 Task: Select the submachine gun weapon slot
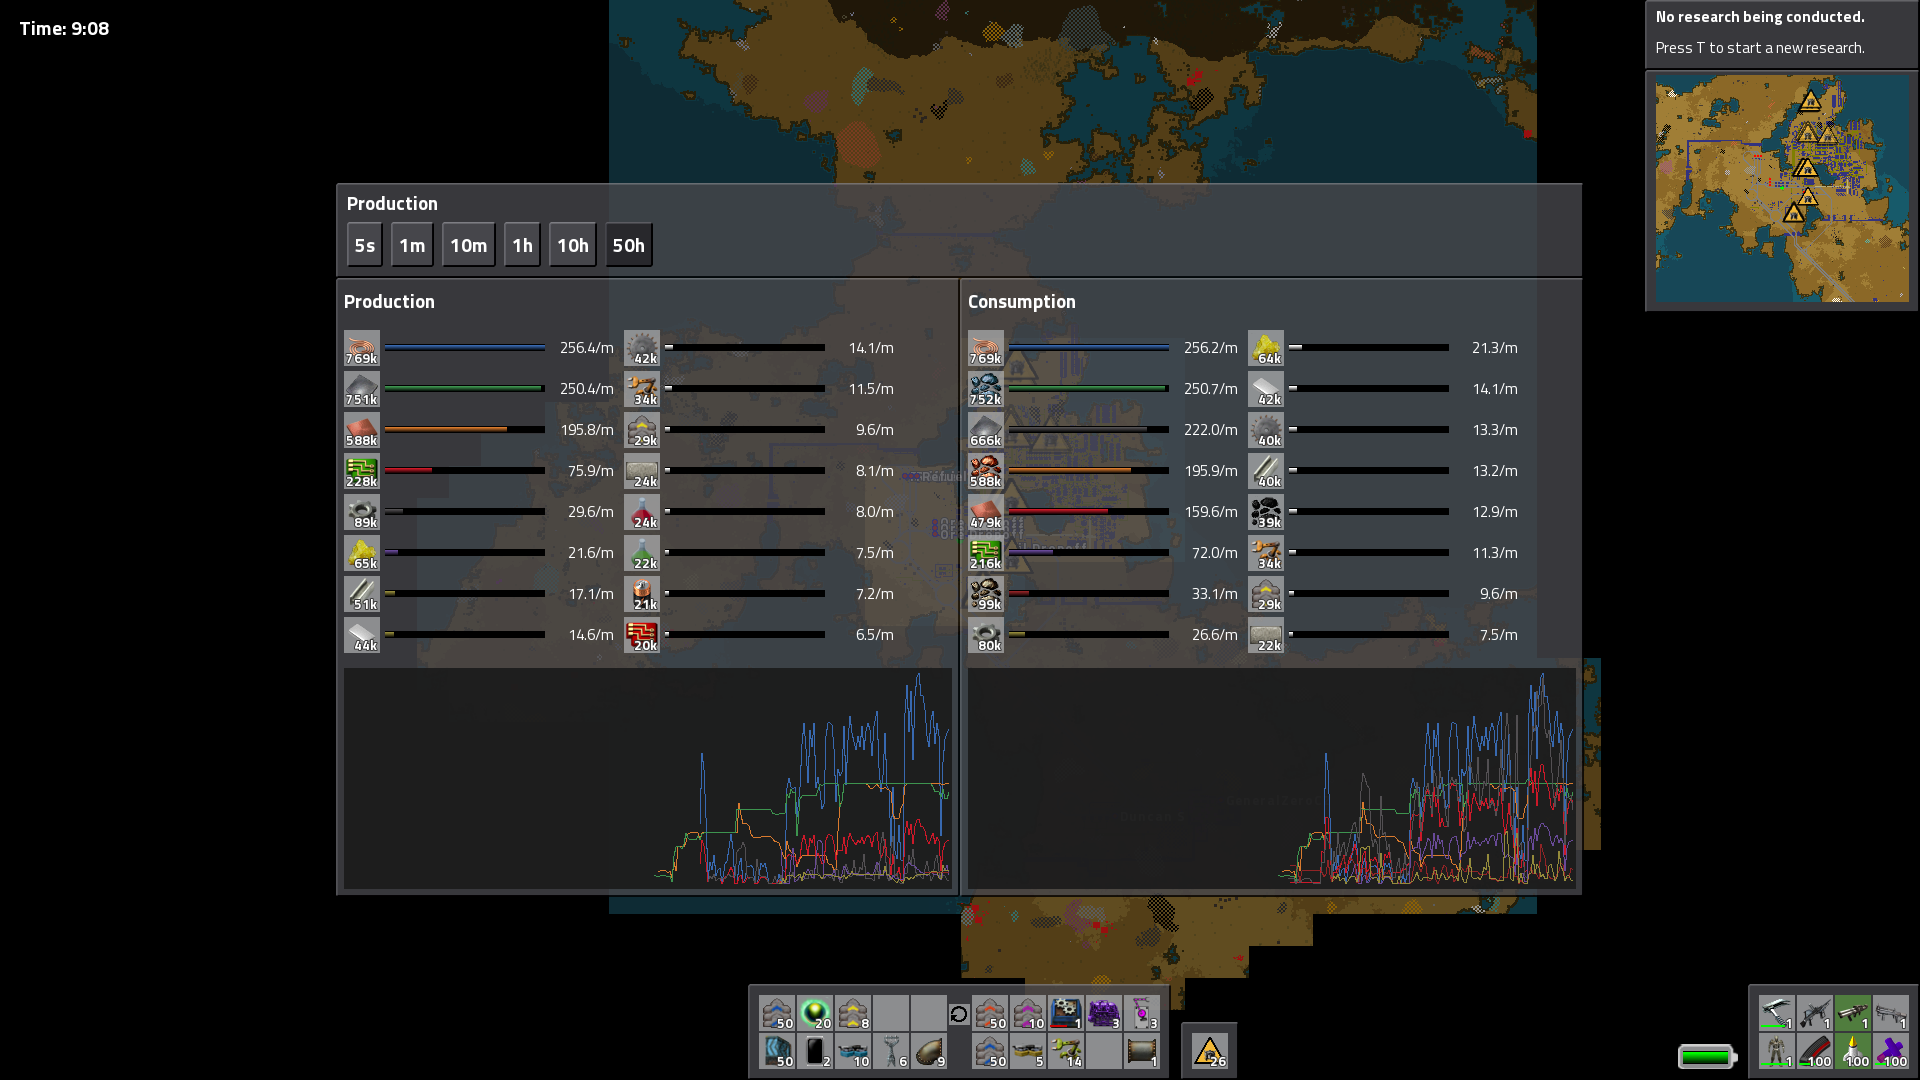1814,1013
